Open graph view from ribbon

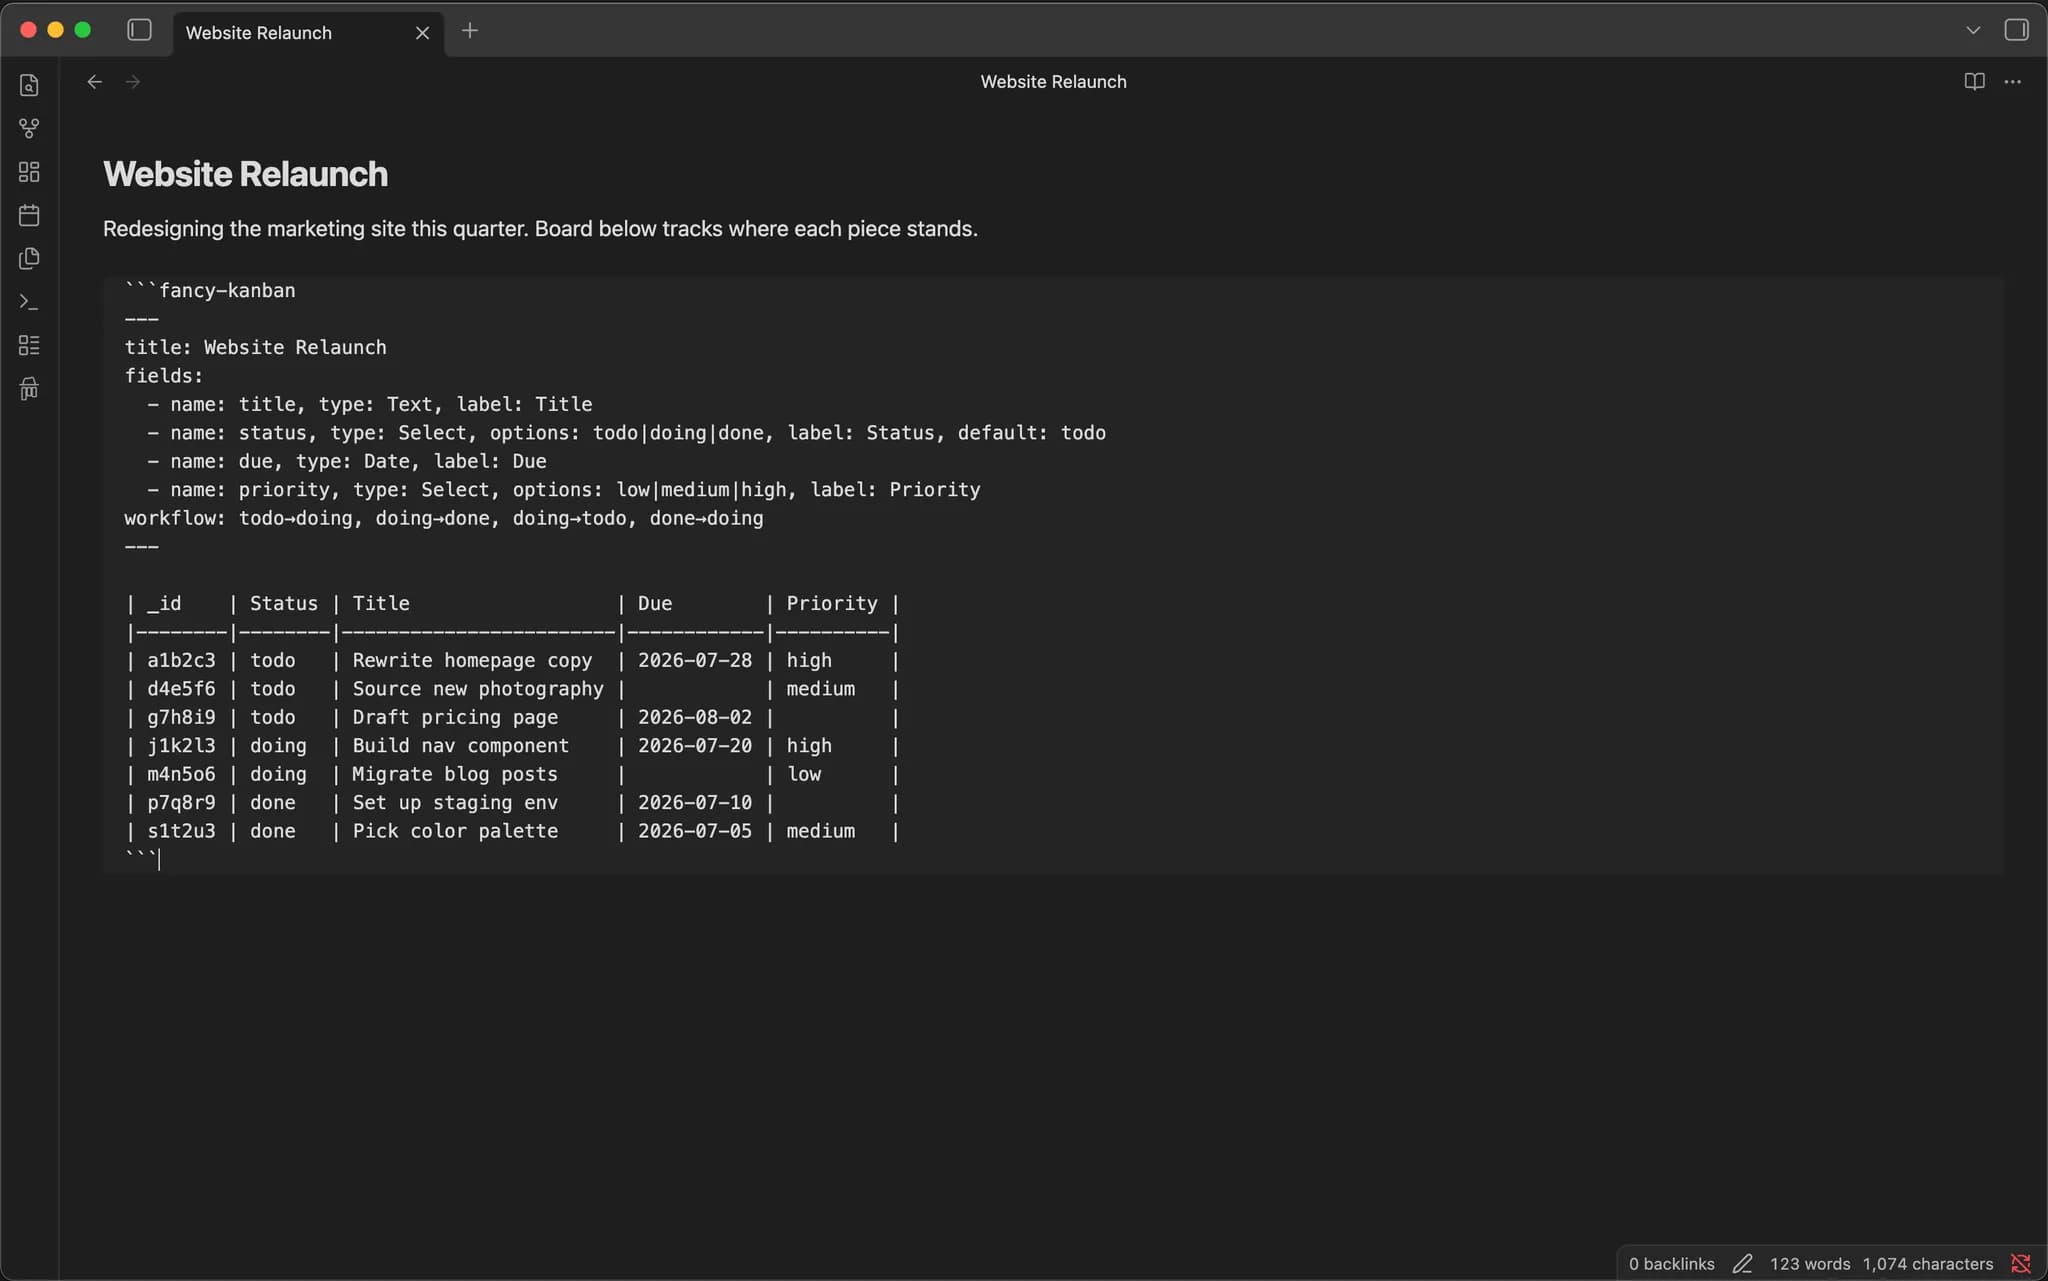pyautogui.click(x=29, y=128)
